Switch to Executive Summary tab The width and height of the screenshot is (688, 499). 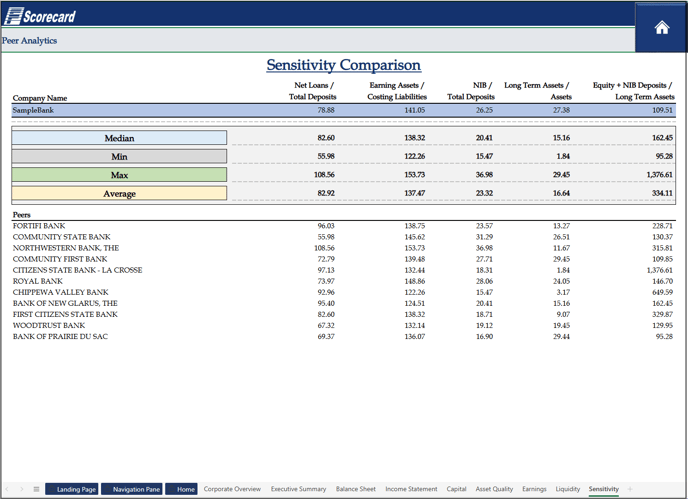298,489
